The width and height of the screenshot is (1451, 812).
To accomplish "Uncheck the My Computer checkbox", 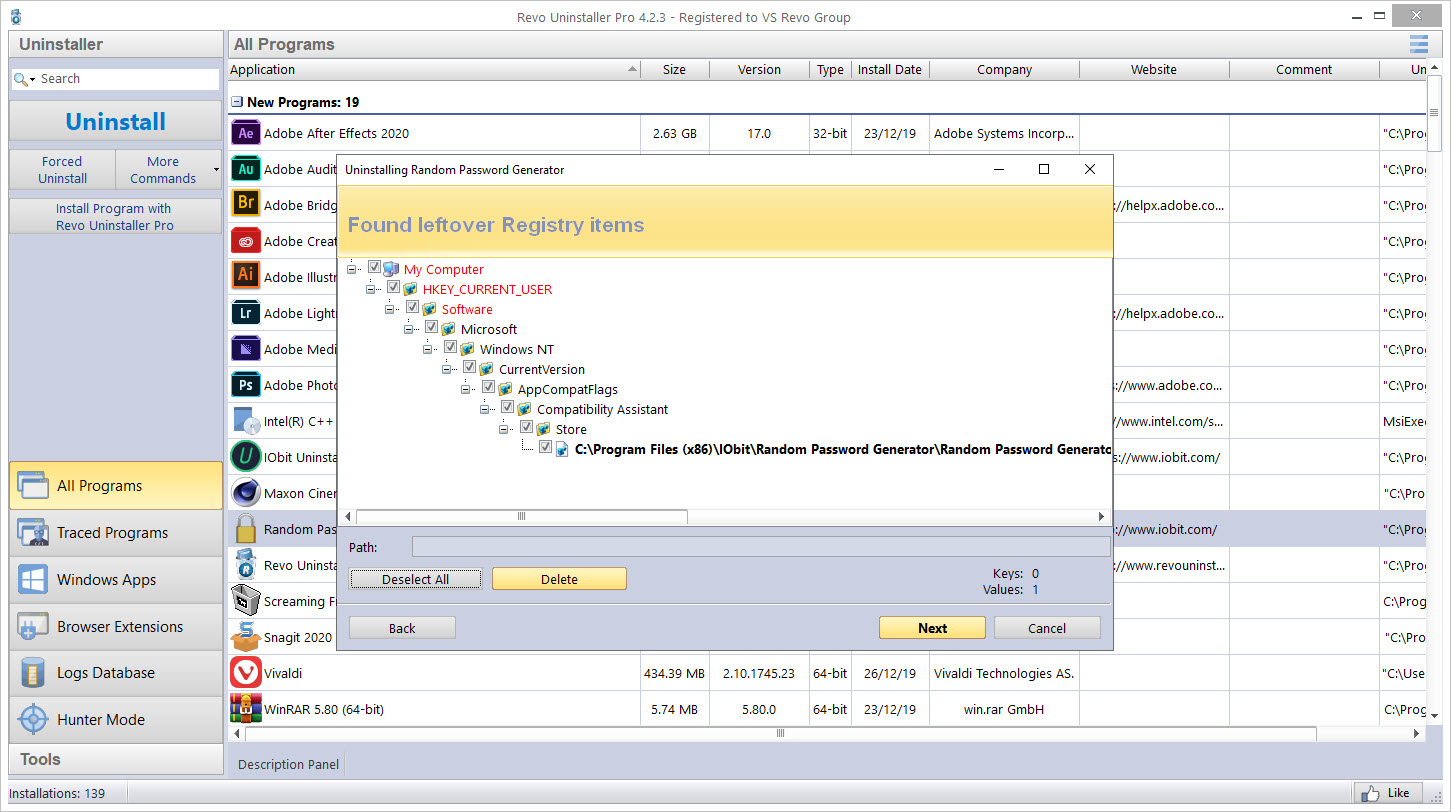I will click(375, 268).
